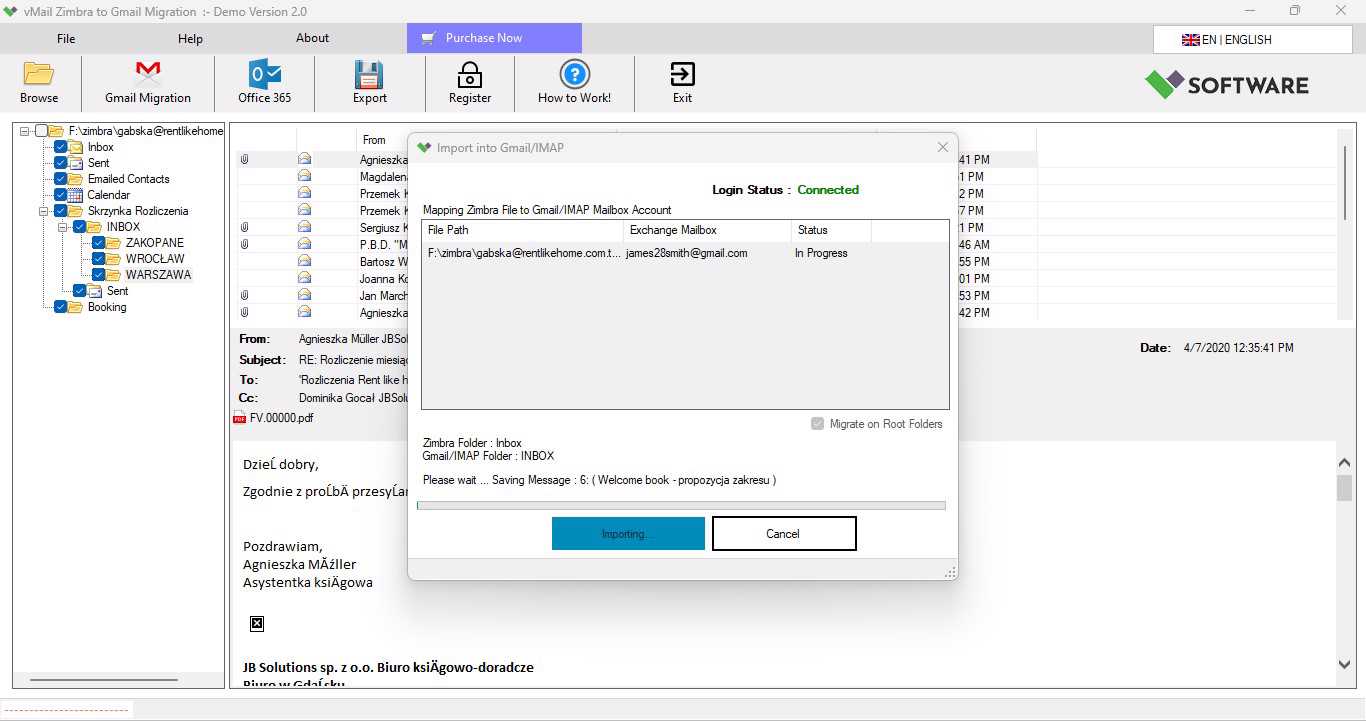Click the Browse folder icon
The height and width of the screenshot is (721, 1366).
(x=39, y=74)
